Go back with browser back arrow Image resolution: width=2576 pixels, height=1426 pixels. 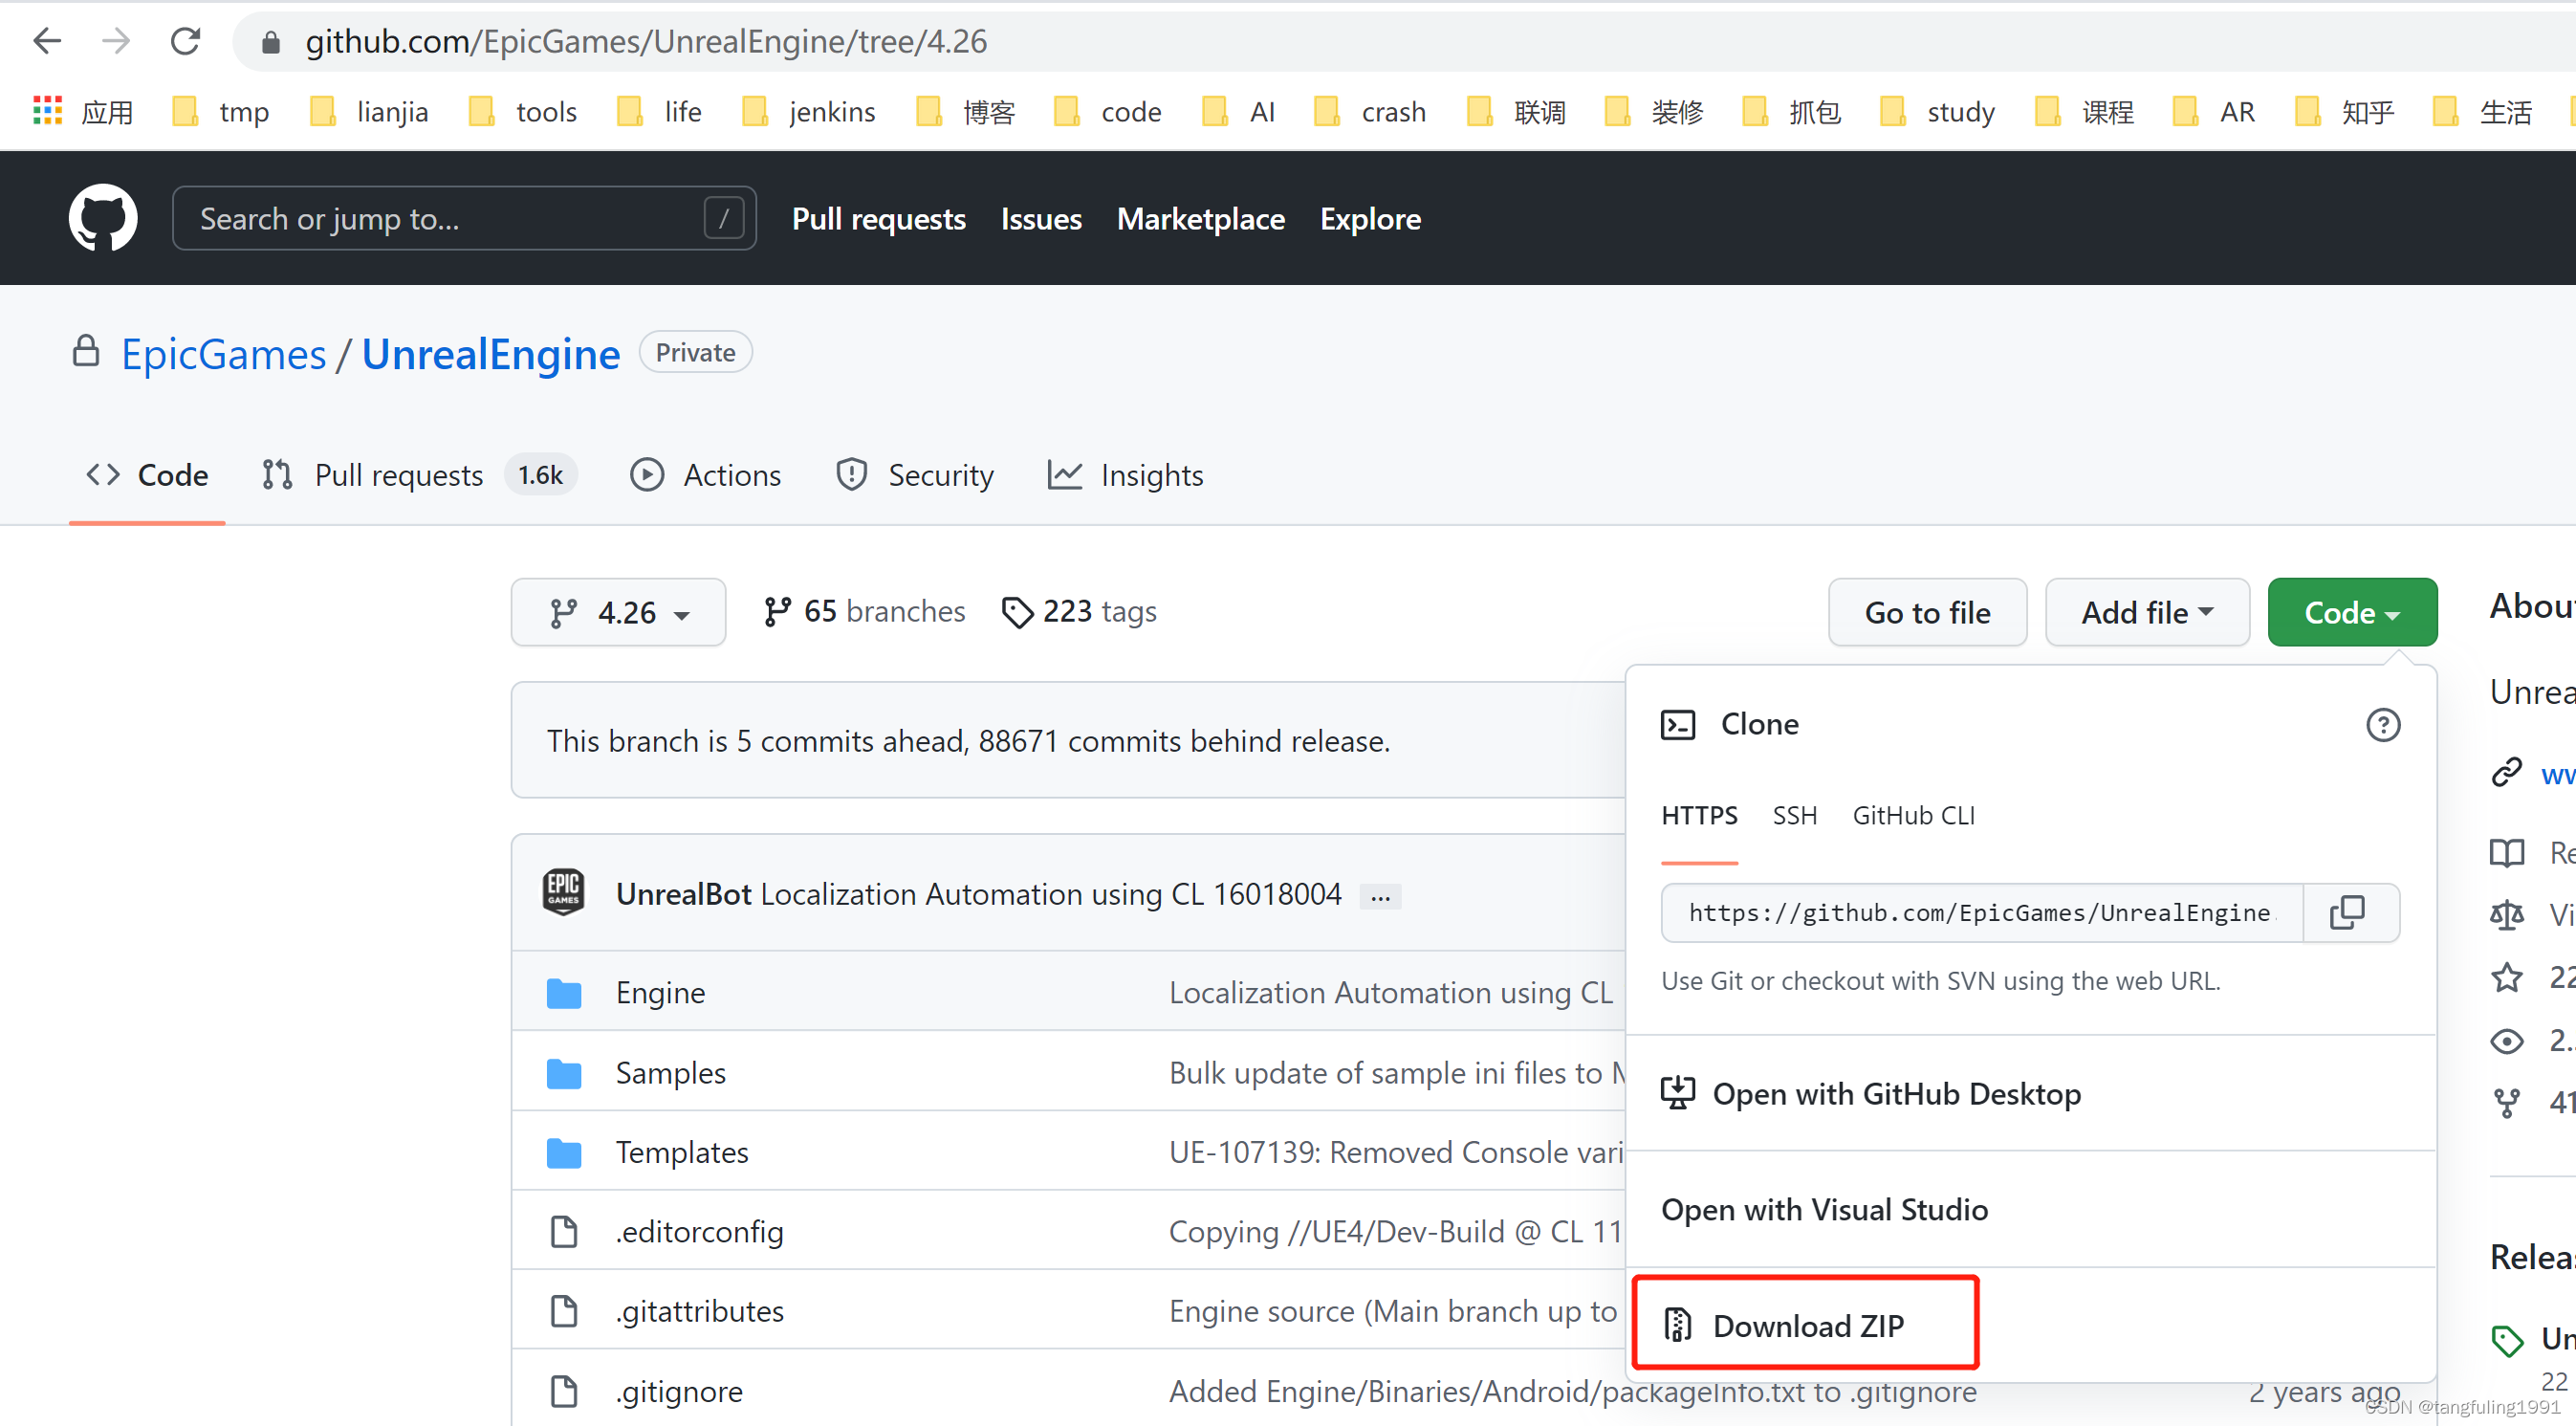(47, 41)
